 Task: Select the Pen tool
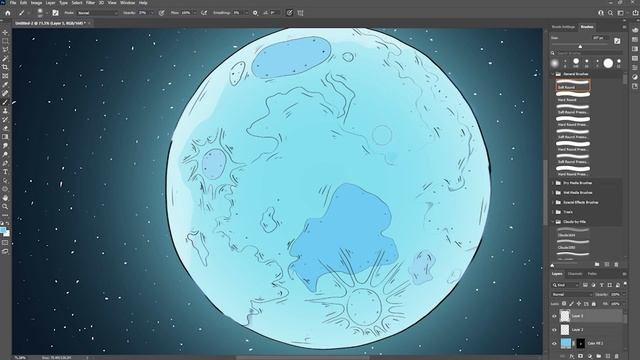[x=5, y=163]
